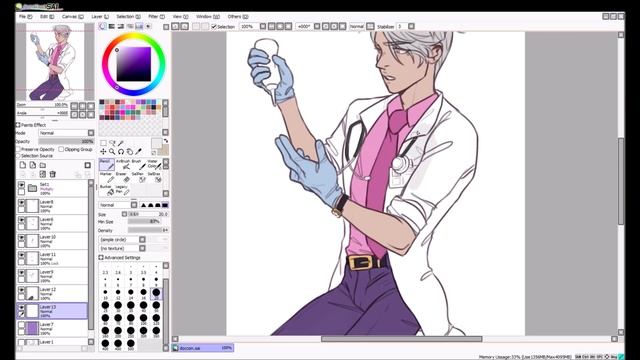The height and width of the screenshot is (360, 640).
Task: Open the layer blending Mode dropdown
Action: pyautogui.click(x=67, y=133)
